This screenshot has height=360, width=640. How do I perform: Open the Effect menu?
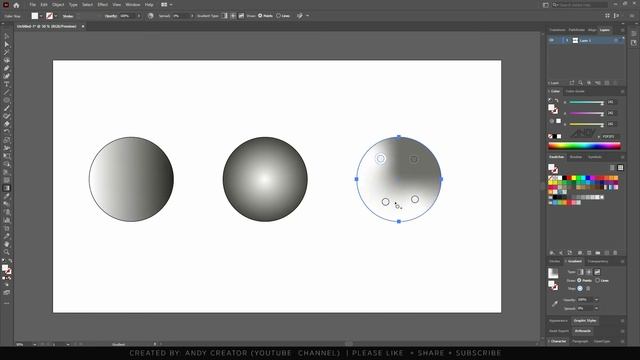coord(102,5)
